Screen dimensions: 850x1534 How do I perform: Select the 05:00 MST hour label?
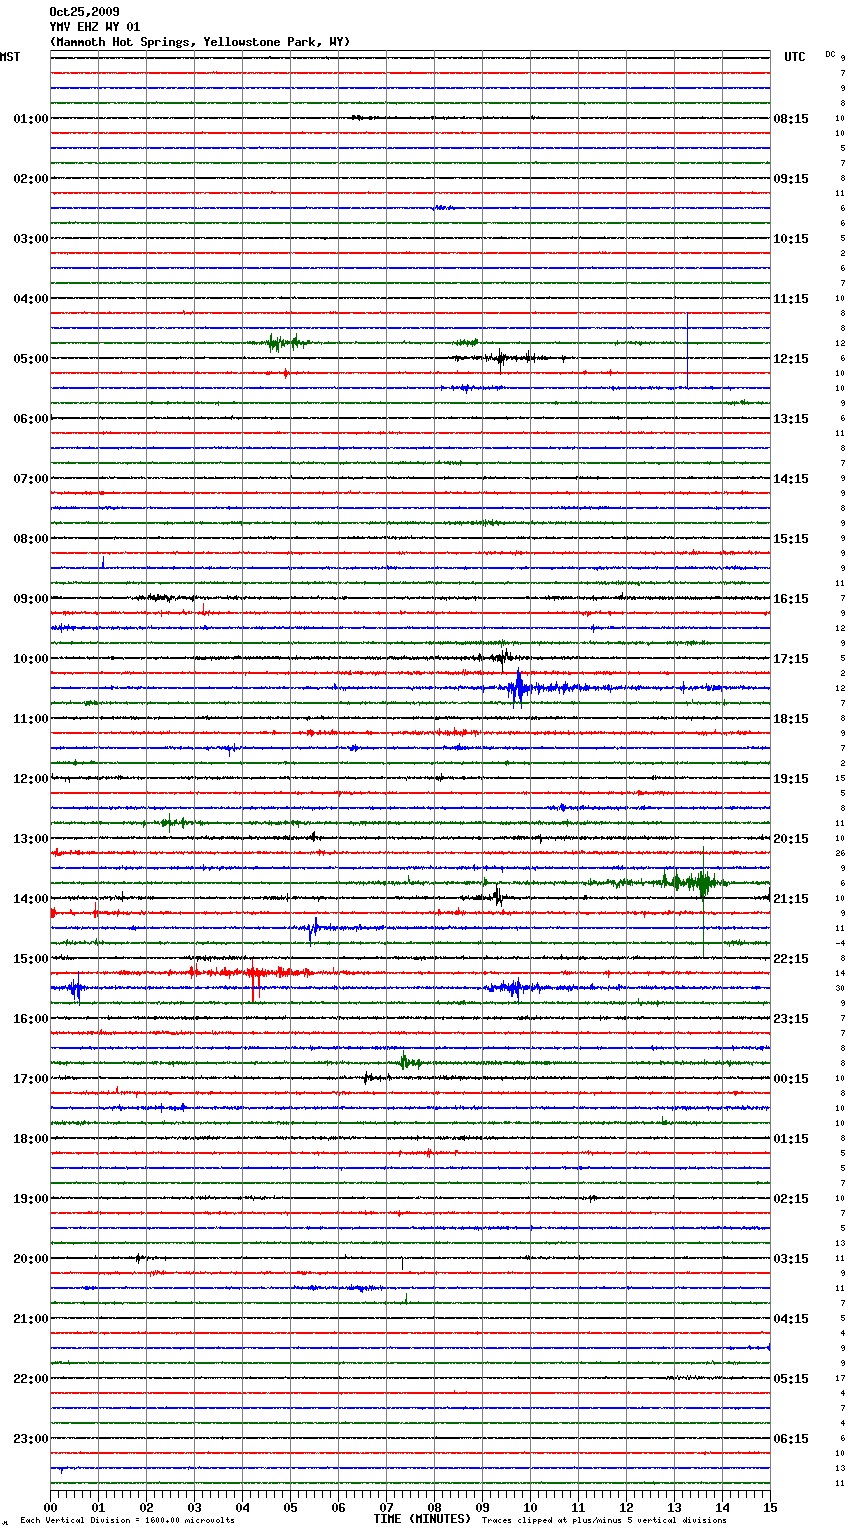tap(31, 359)
